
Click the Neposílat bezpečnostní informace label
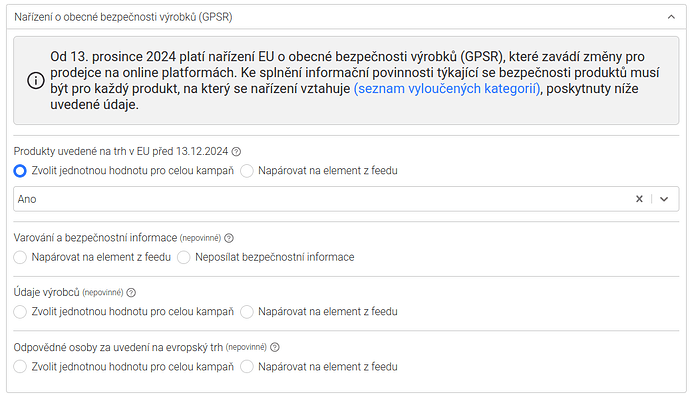(275, 257)
